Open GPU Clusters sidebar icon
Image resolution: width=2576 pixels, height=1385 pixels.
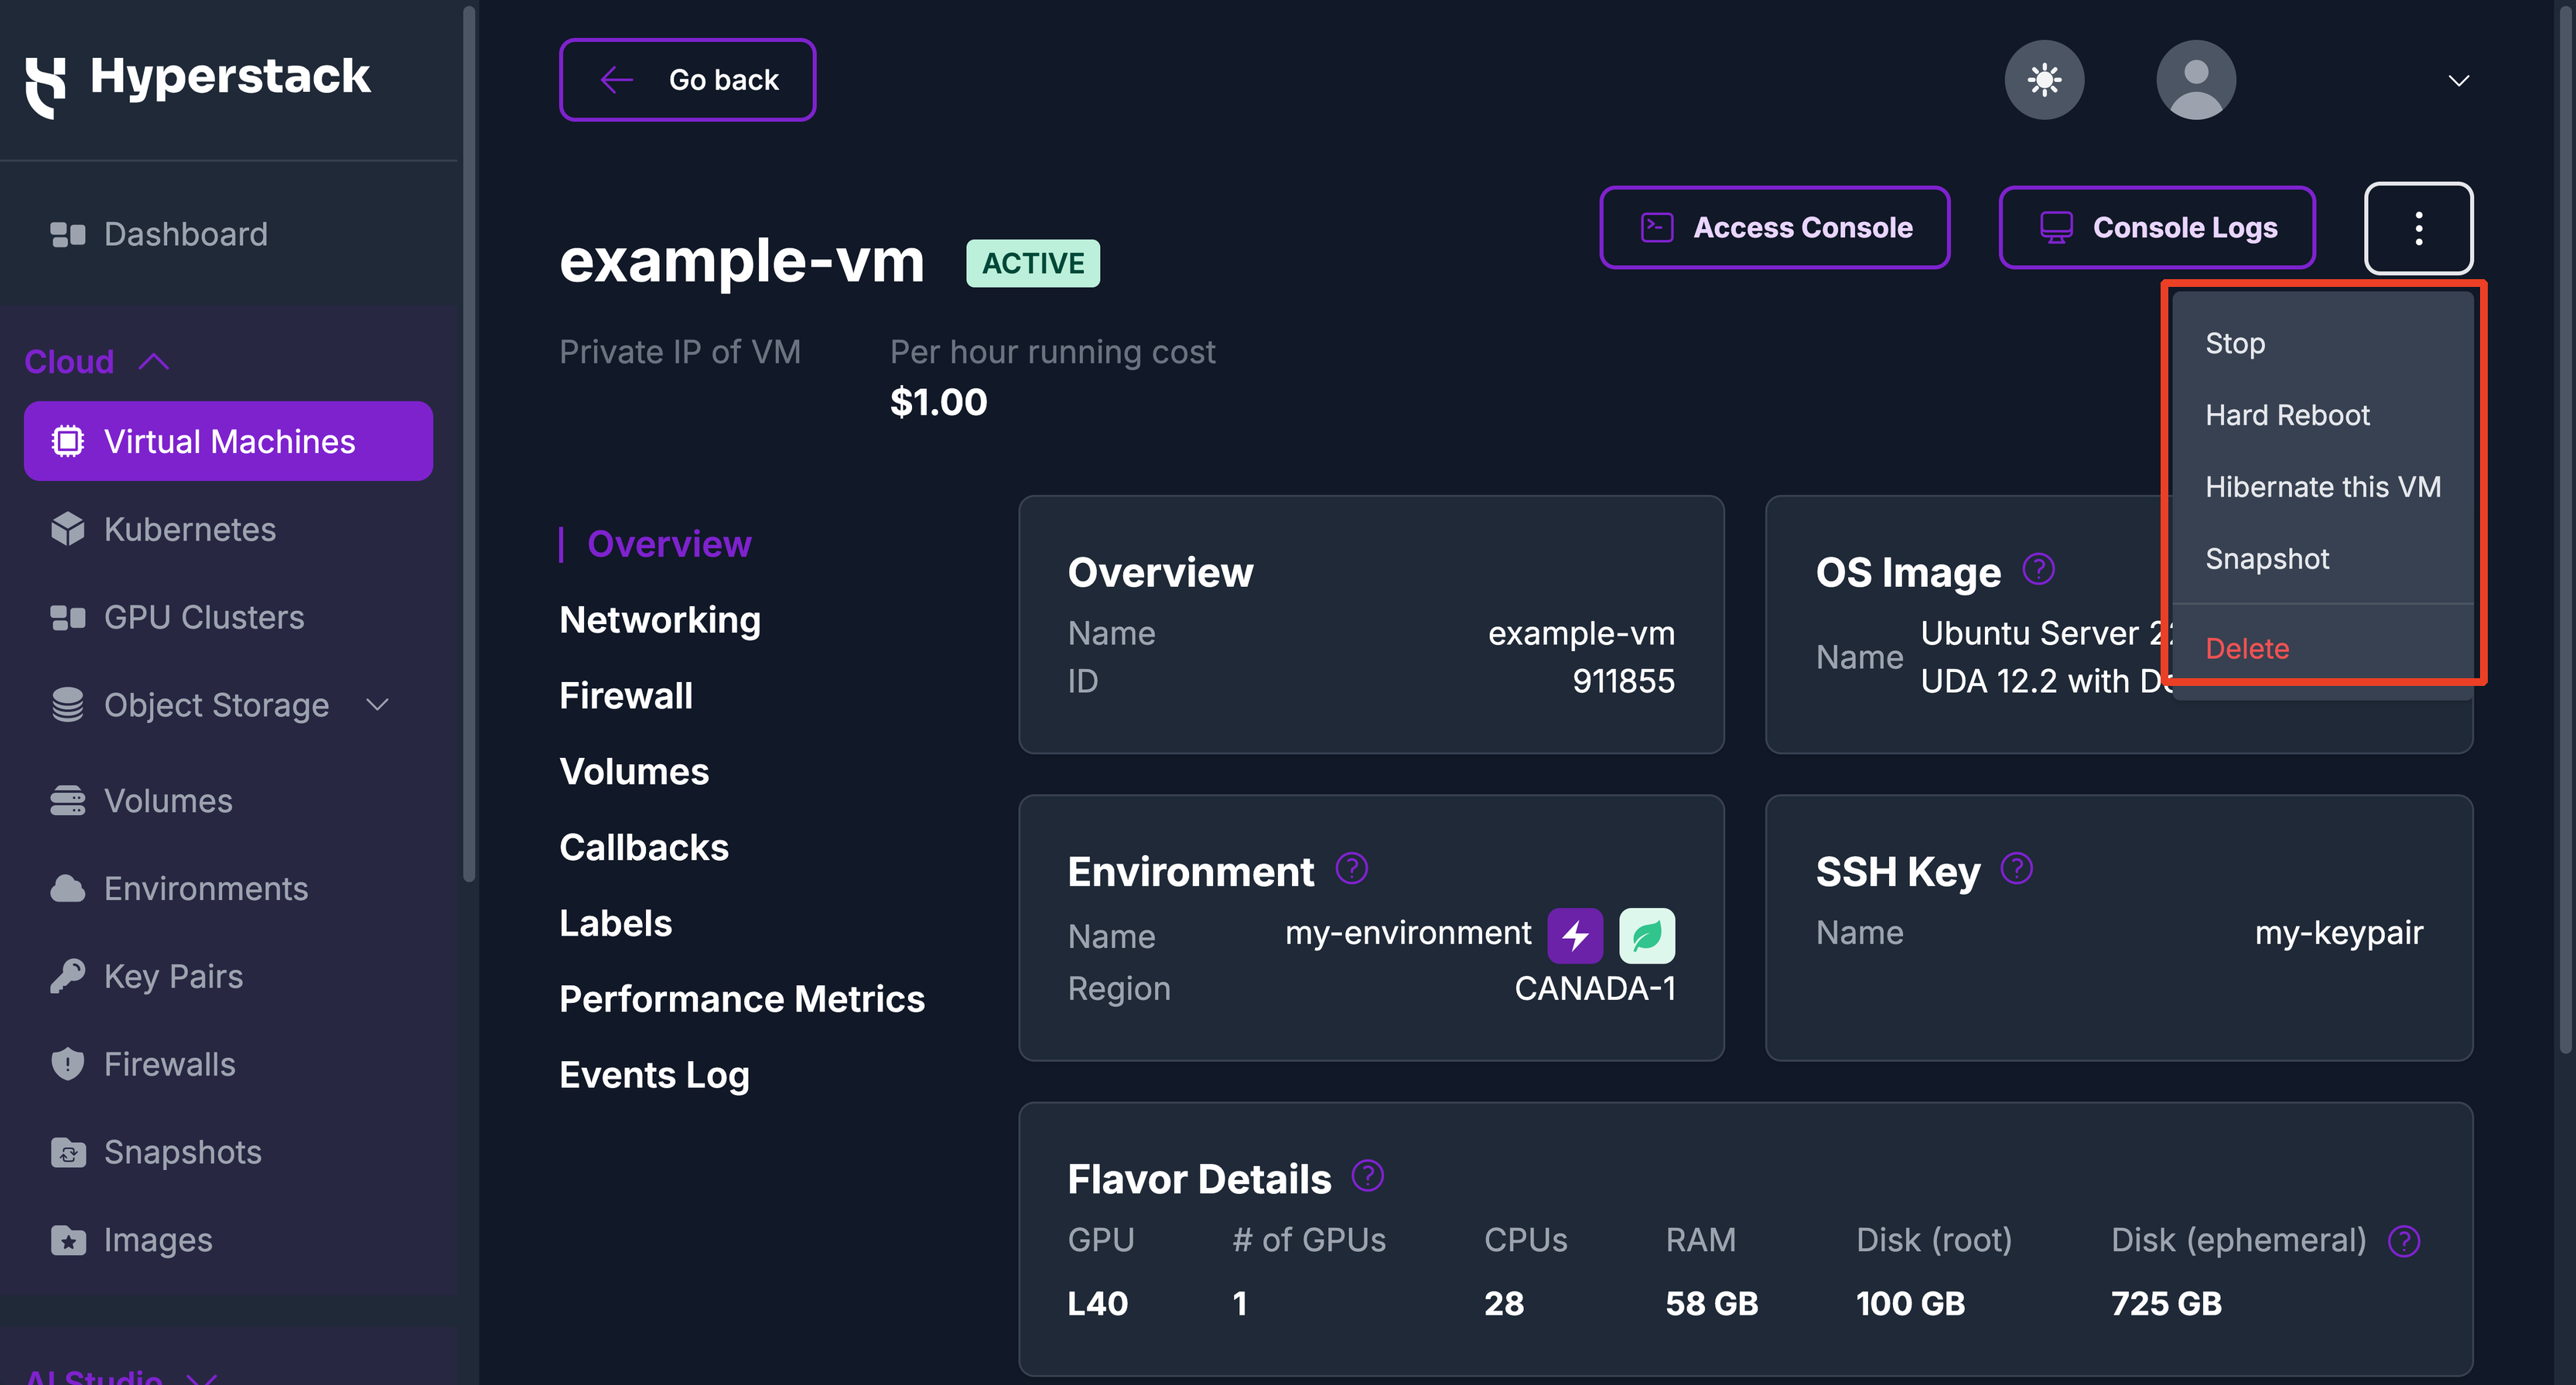tap(67, 618)
